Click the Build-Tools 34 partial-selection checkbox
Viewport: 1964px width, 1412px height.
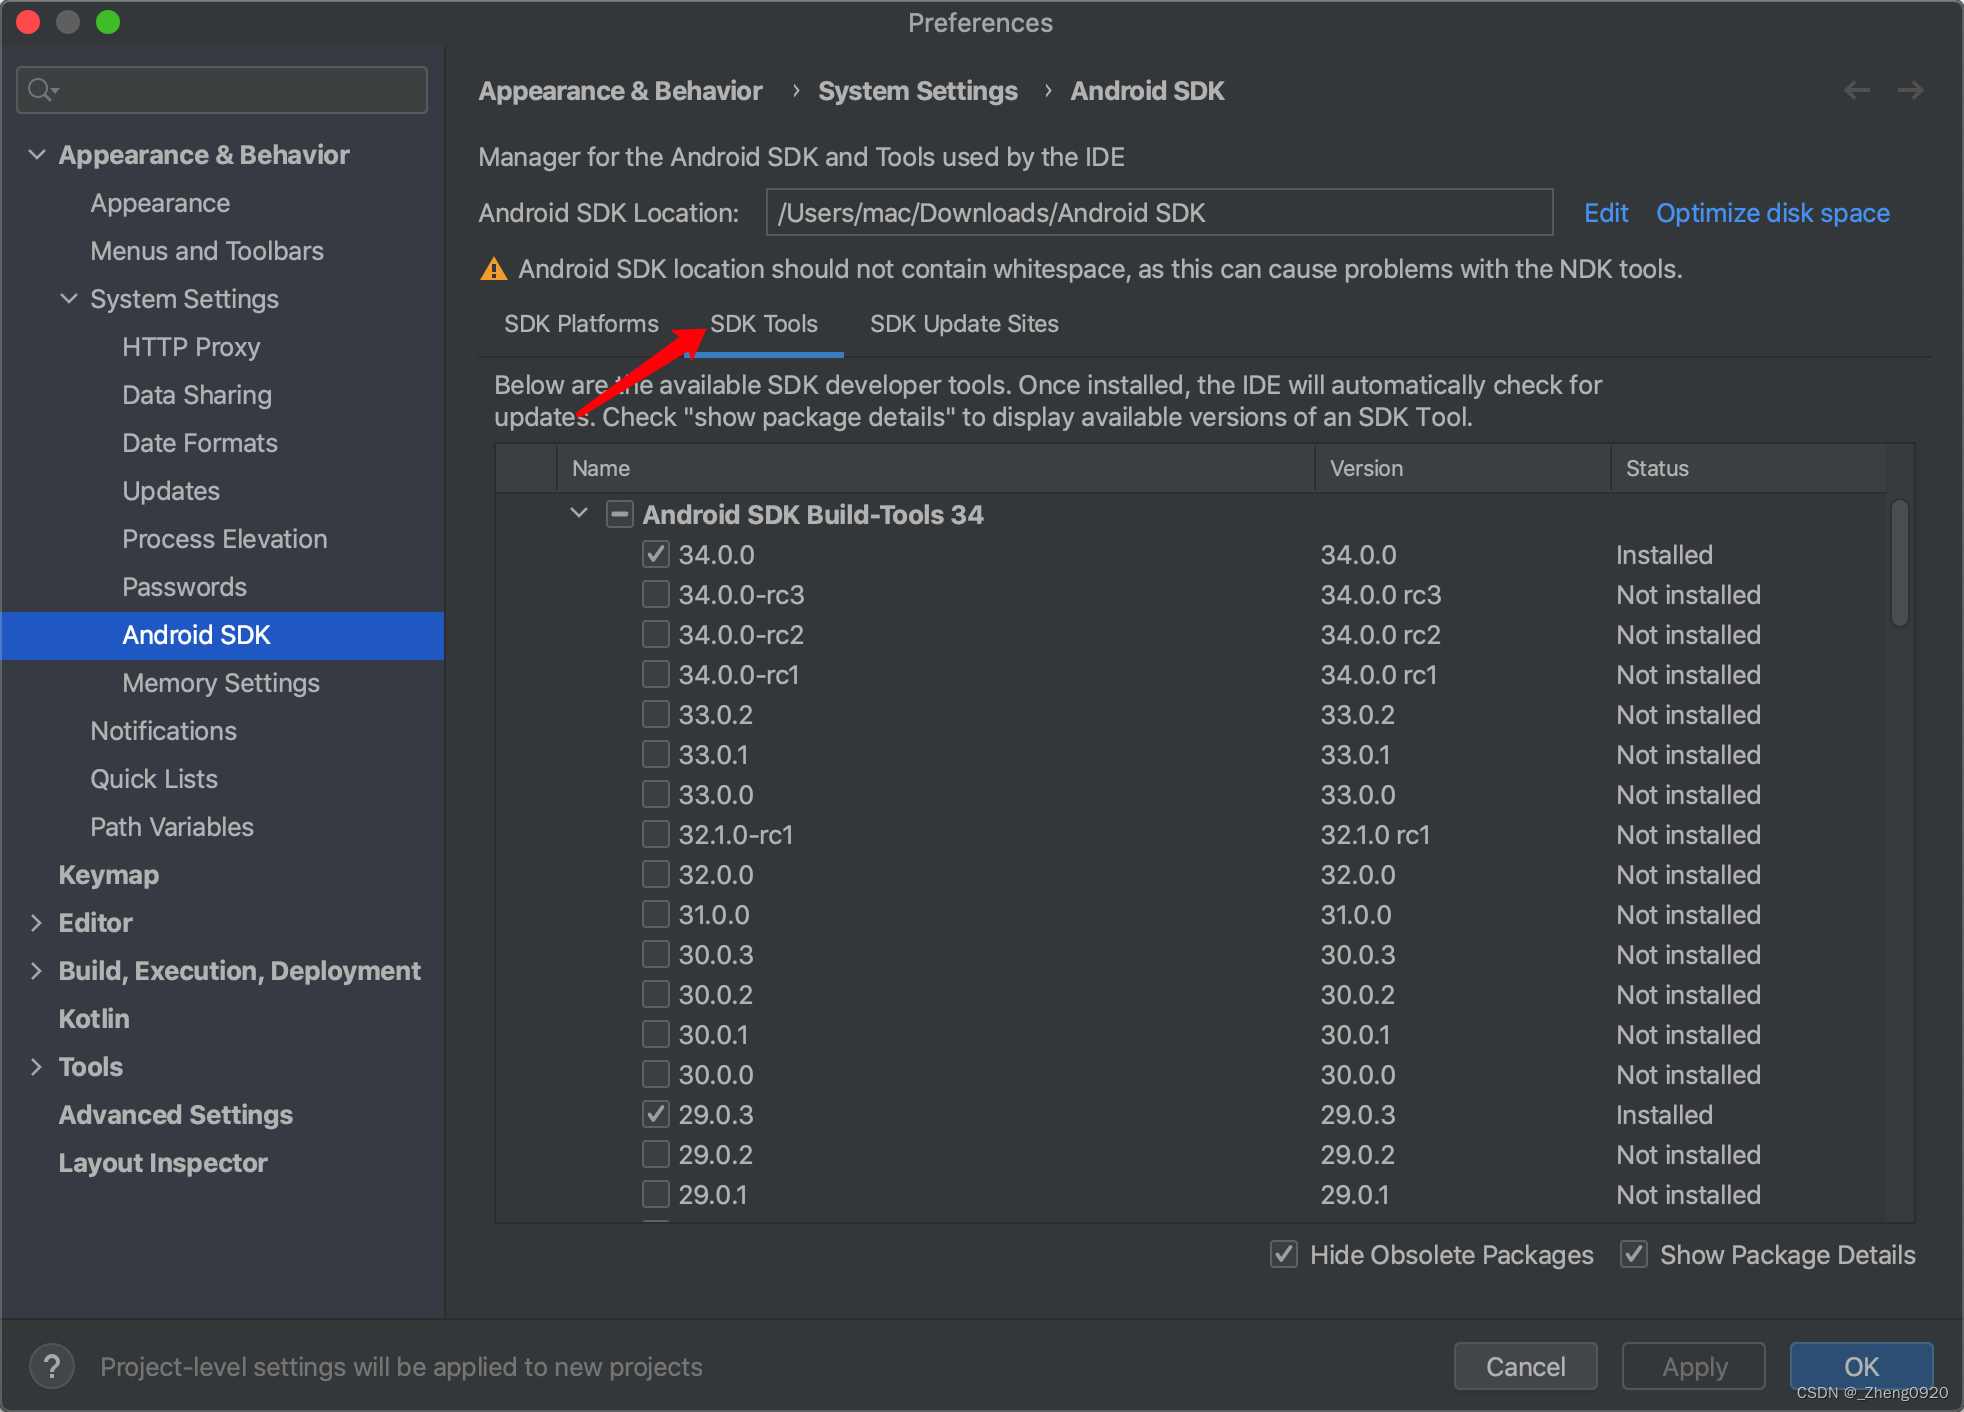click(619, 514)
